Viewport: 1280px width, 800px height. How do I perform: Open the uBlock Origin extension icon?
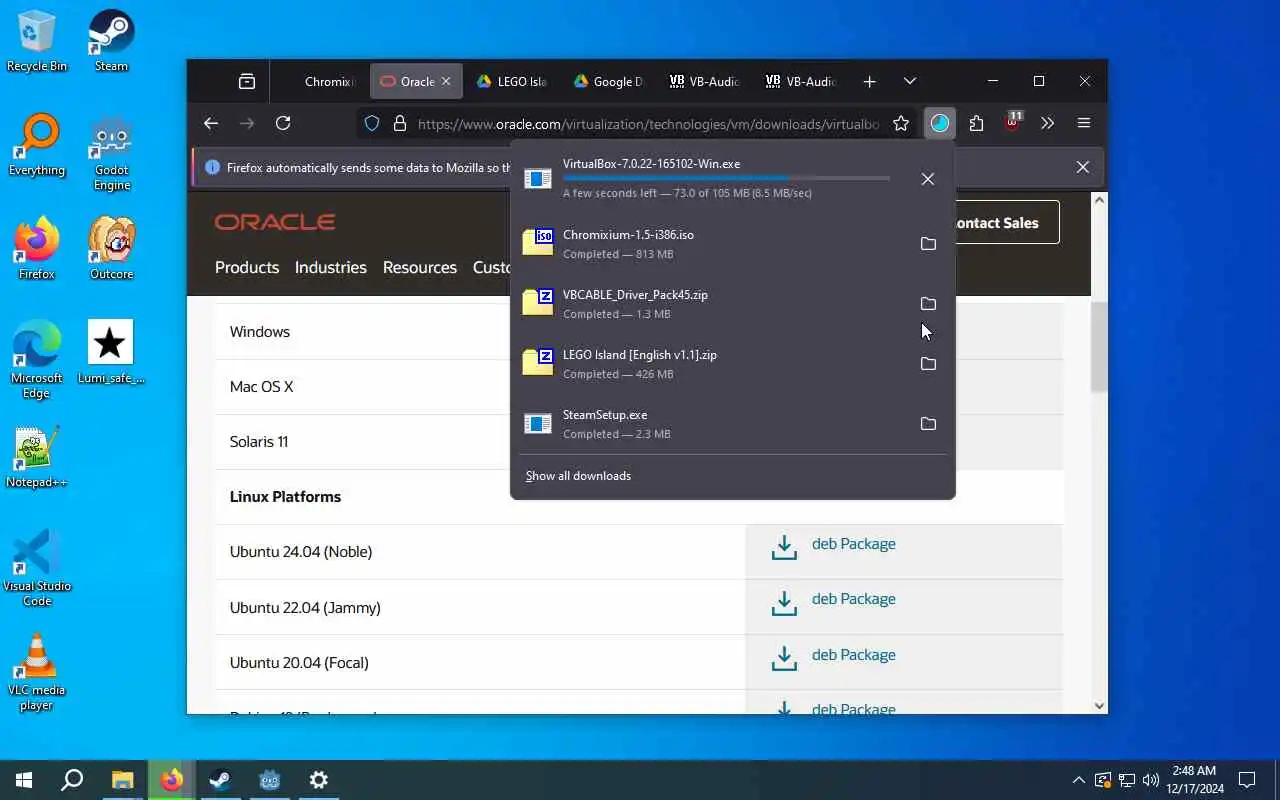1013,123
